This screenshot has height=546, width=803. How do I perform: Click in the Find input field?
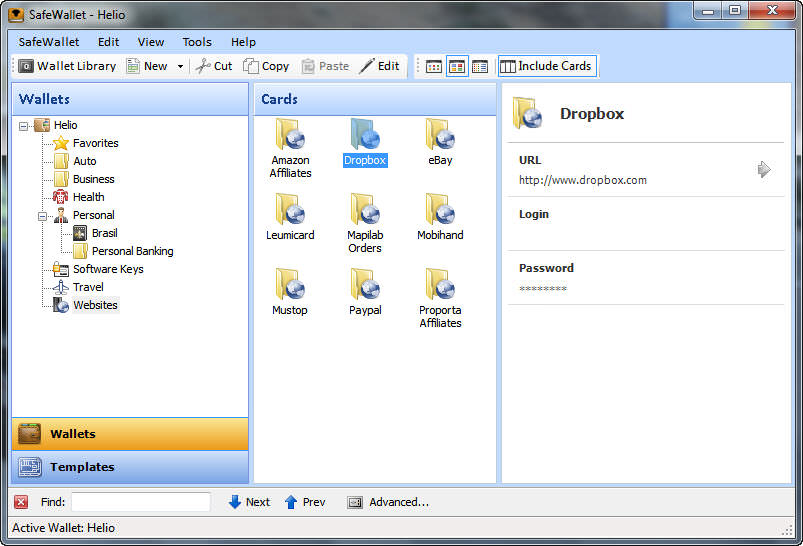(141, 502)
